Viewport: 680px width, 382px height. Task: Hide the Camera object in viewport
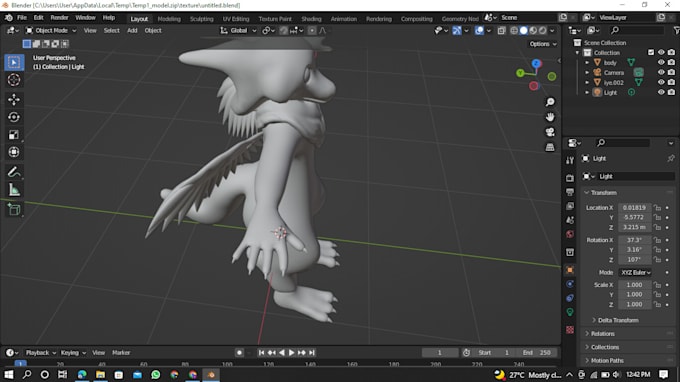click(661, 72)
